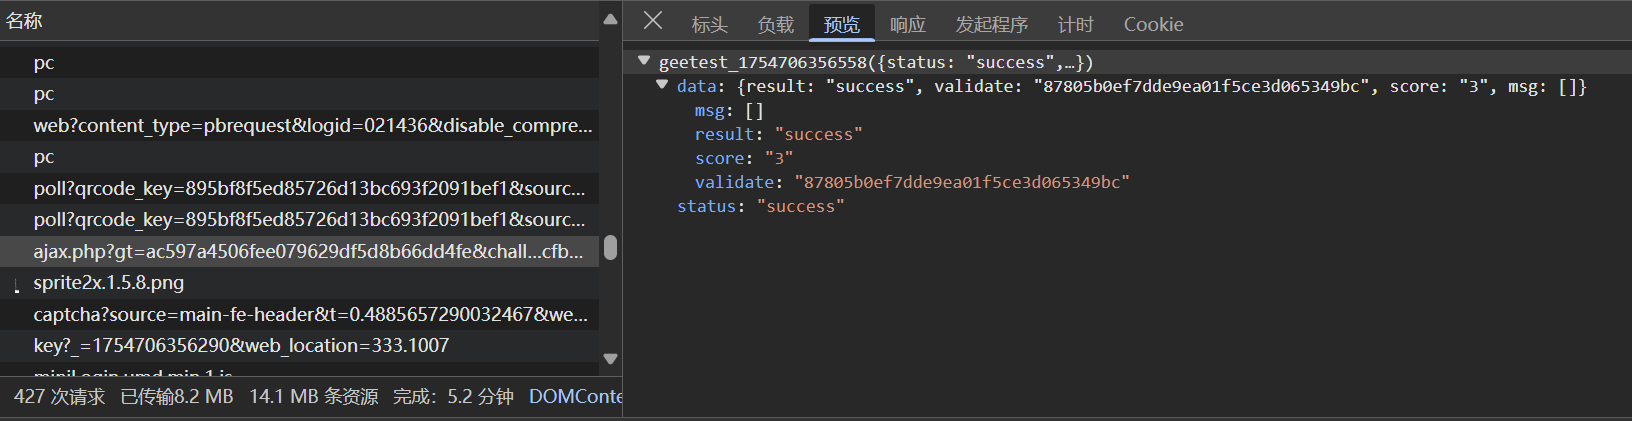
Task: Open the captcha?source=main-fe-header request
Action: [310, 314]
